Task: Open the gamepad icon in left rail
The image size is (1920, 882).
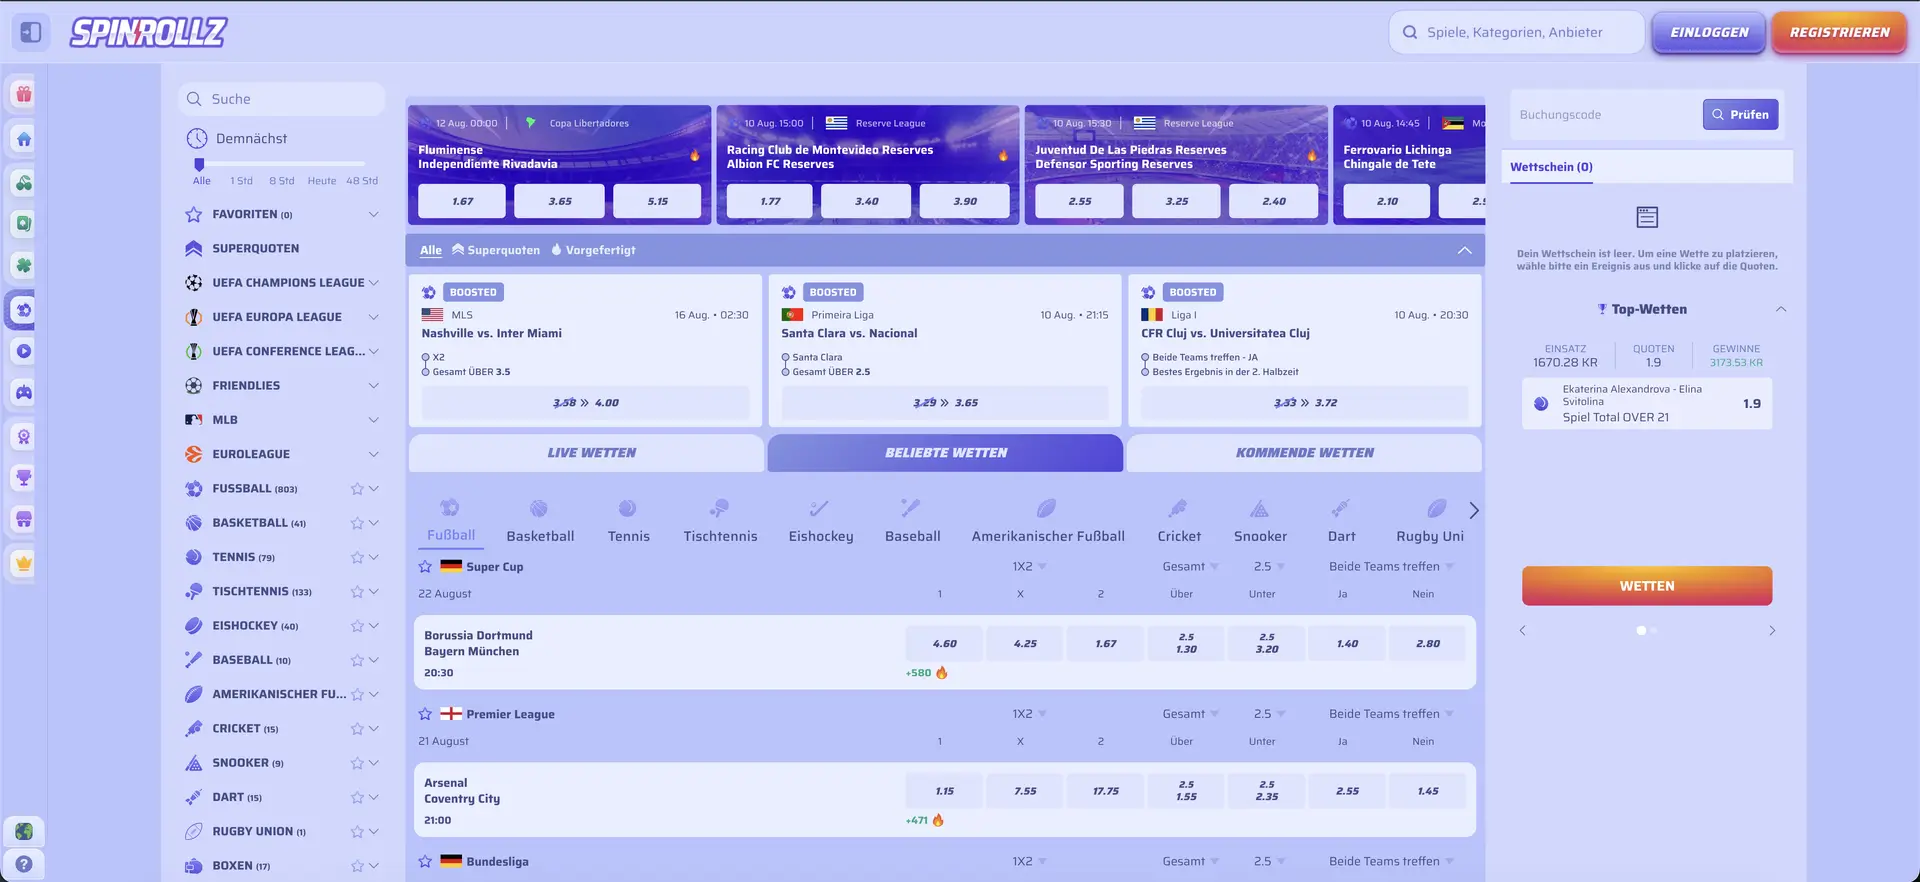Action: click(x=24, y=393)
